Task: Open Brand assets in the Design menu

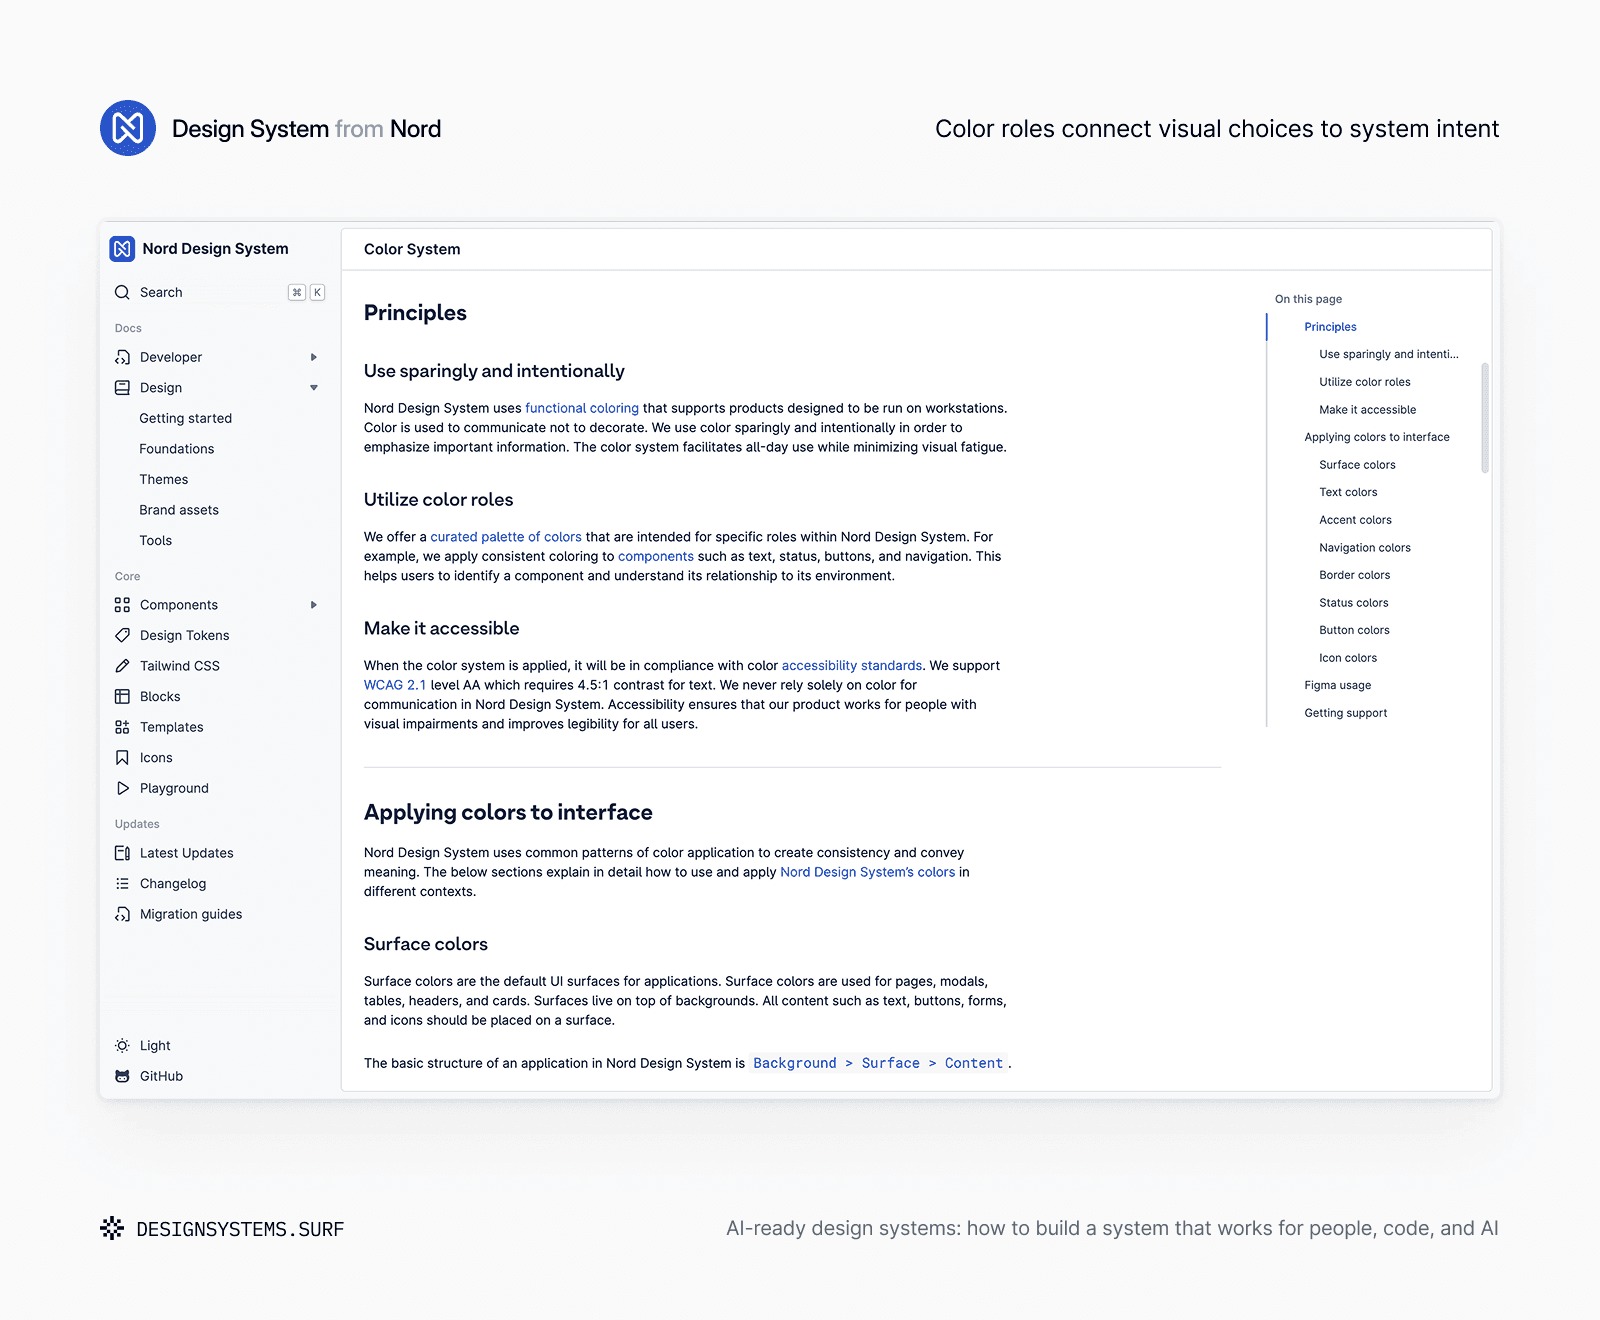Action: (179, 510)
